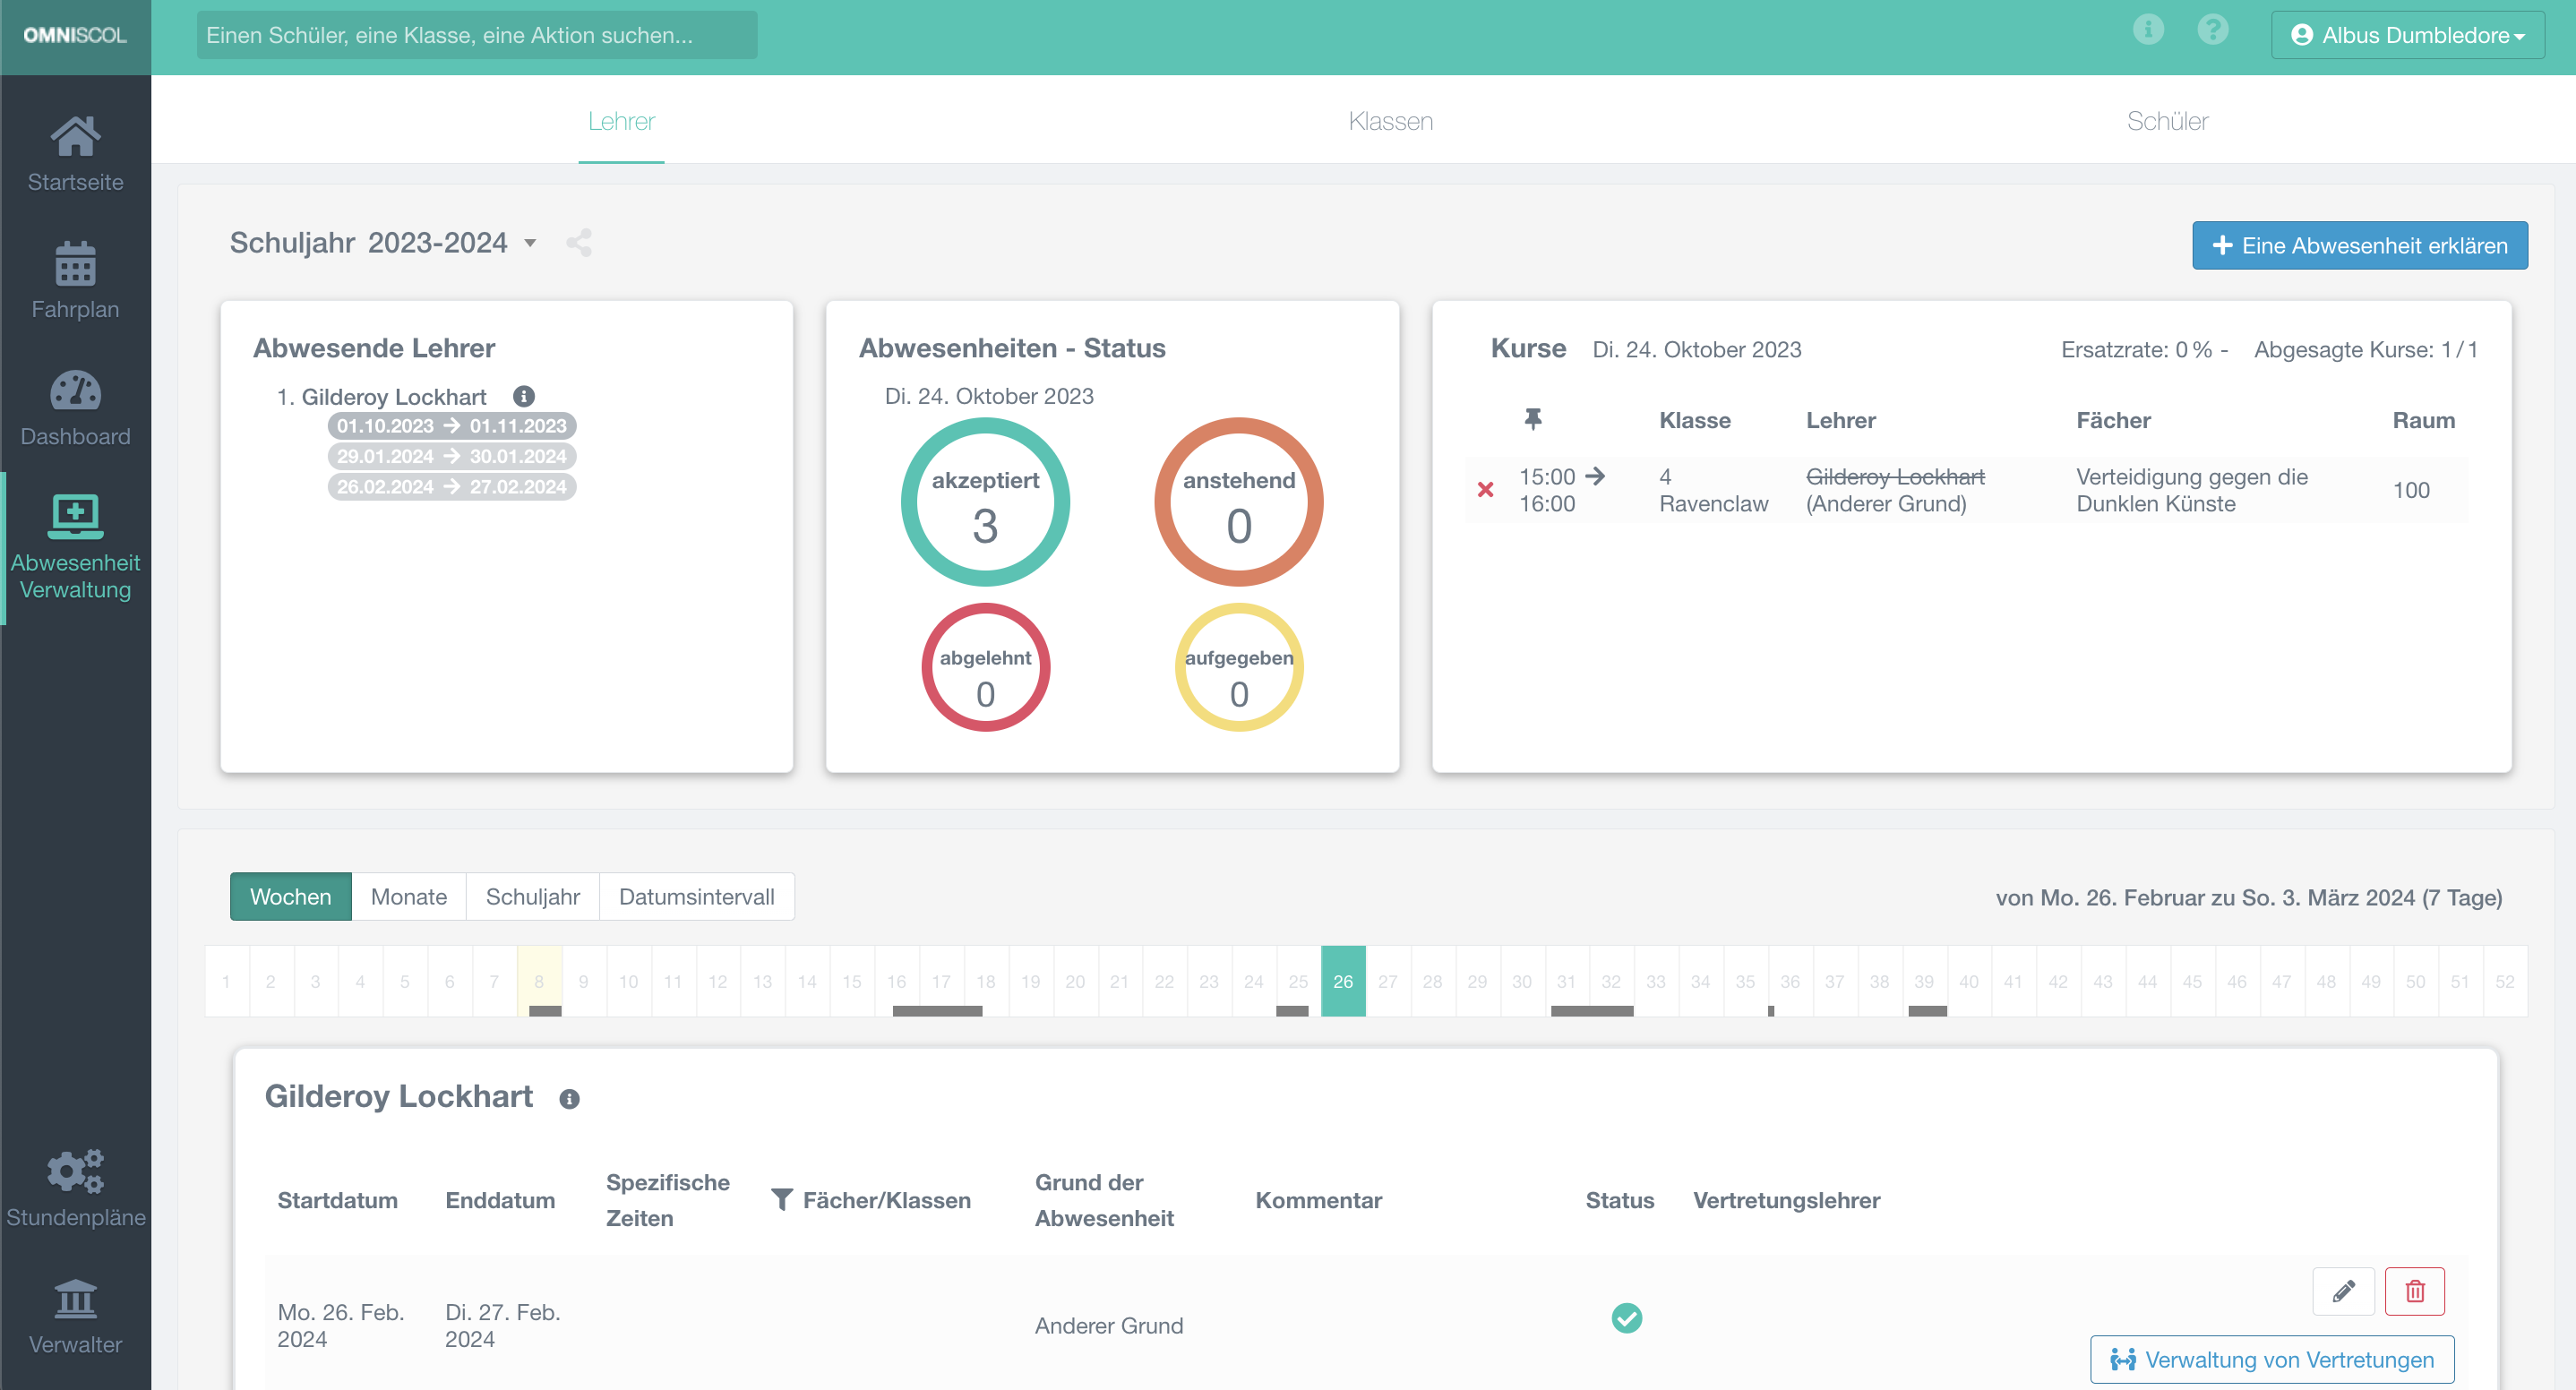This screenshot has height=1390, width=2576.
Task: Expand the Schuljahr 2023-2024 dropdown
Action: click(530, 243)
